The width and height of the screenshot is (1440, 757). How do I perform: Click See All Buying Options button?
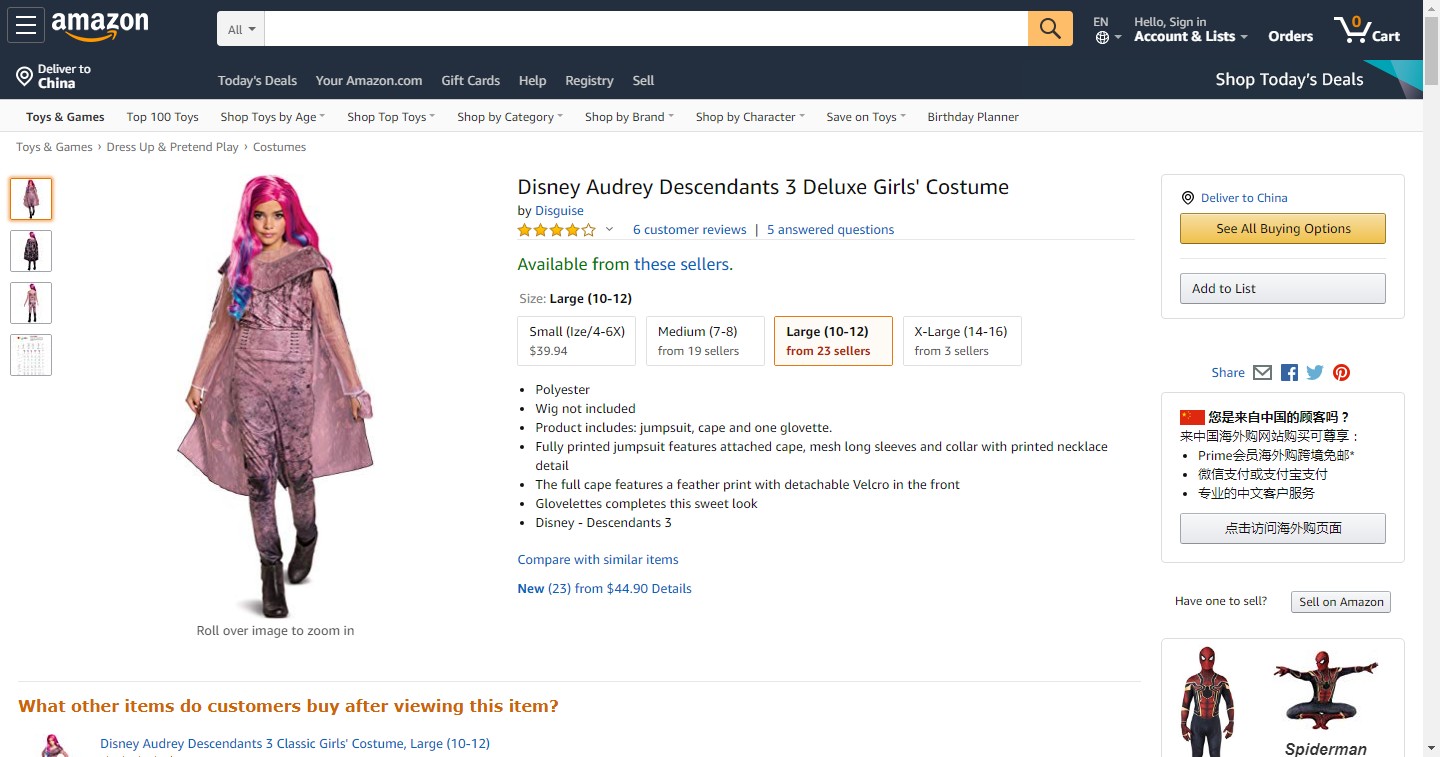click(1283, 229)
